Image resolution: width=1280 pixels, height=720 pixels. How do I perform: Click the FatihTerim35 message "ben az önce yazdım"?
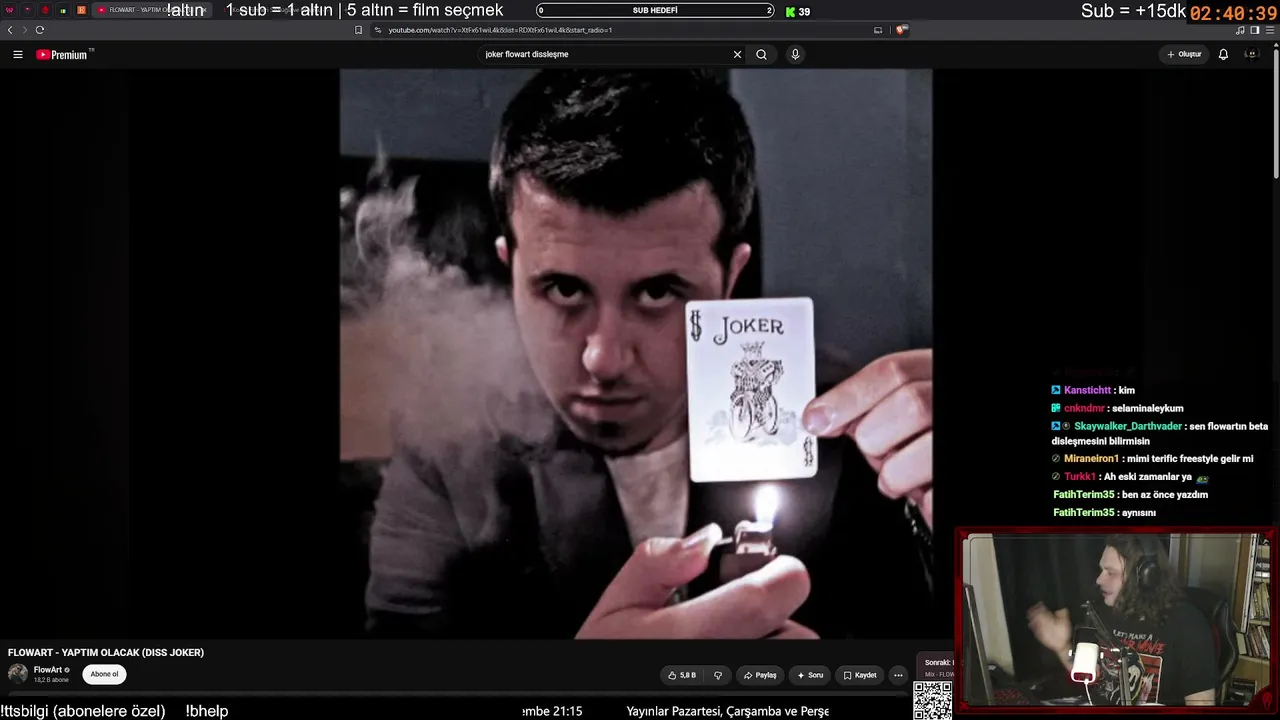(1165, 495)
